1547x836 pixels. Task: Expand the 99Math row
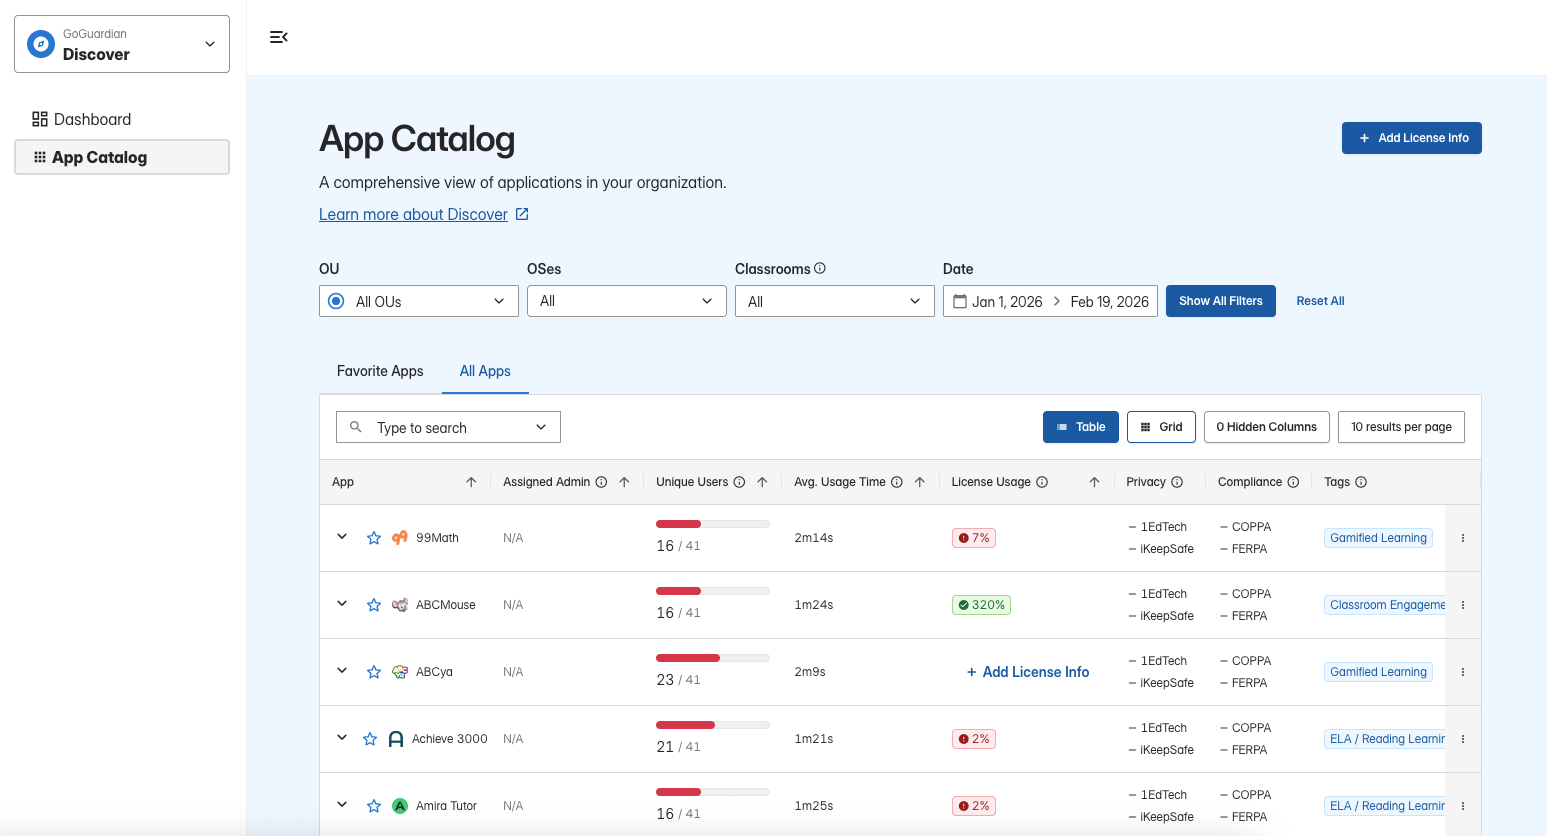coord(342,537)
